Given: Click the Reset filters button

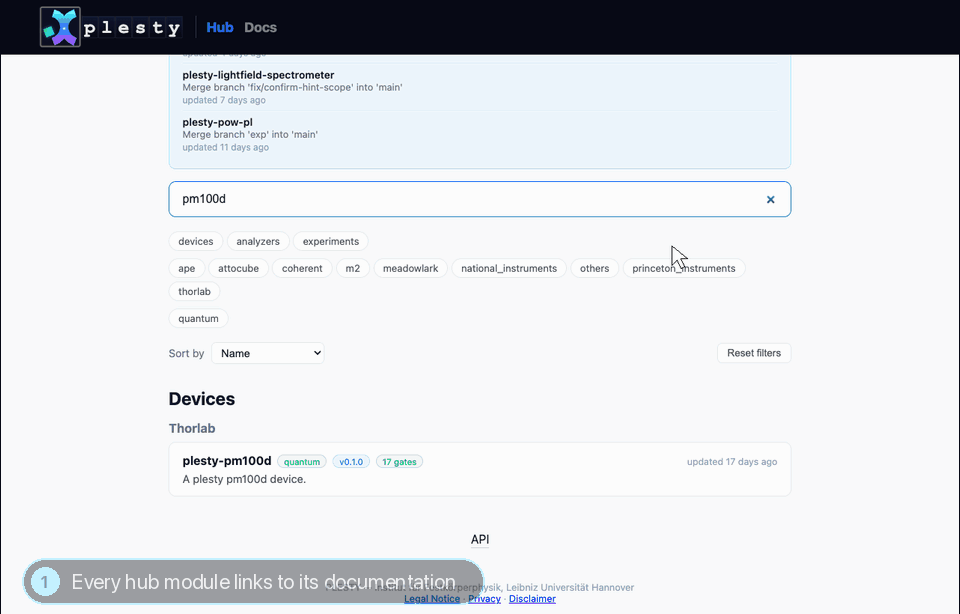Looking at the screenshot, I should click(754, 353).
